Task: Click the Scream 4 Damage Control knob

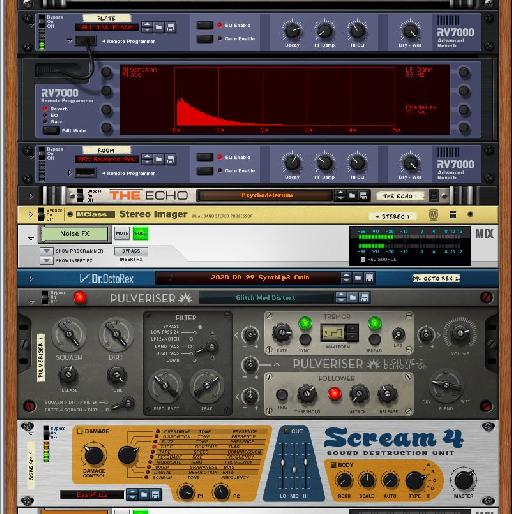Action: coord(94,455)
